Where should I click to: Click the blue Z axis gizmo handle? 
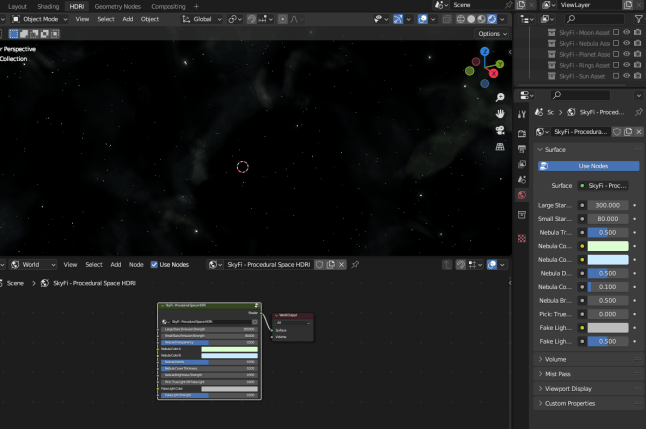[x=484, y=51]
